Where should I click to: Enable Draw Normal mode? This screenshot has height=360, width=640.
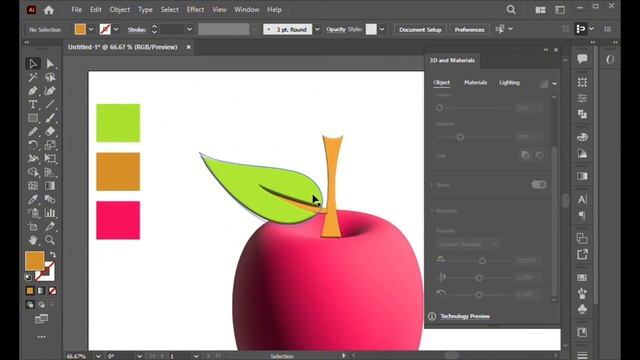pos(30,304)
